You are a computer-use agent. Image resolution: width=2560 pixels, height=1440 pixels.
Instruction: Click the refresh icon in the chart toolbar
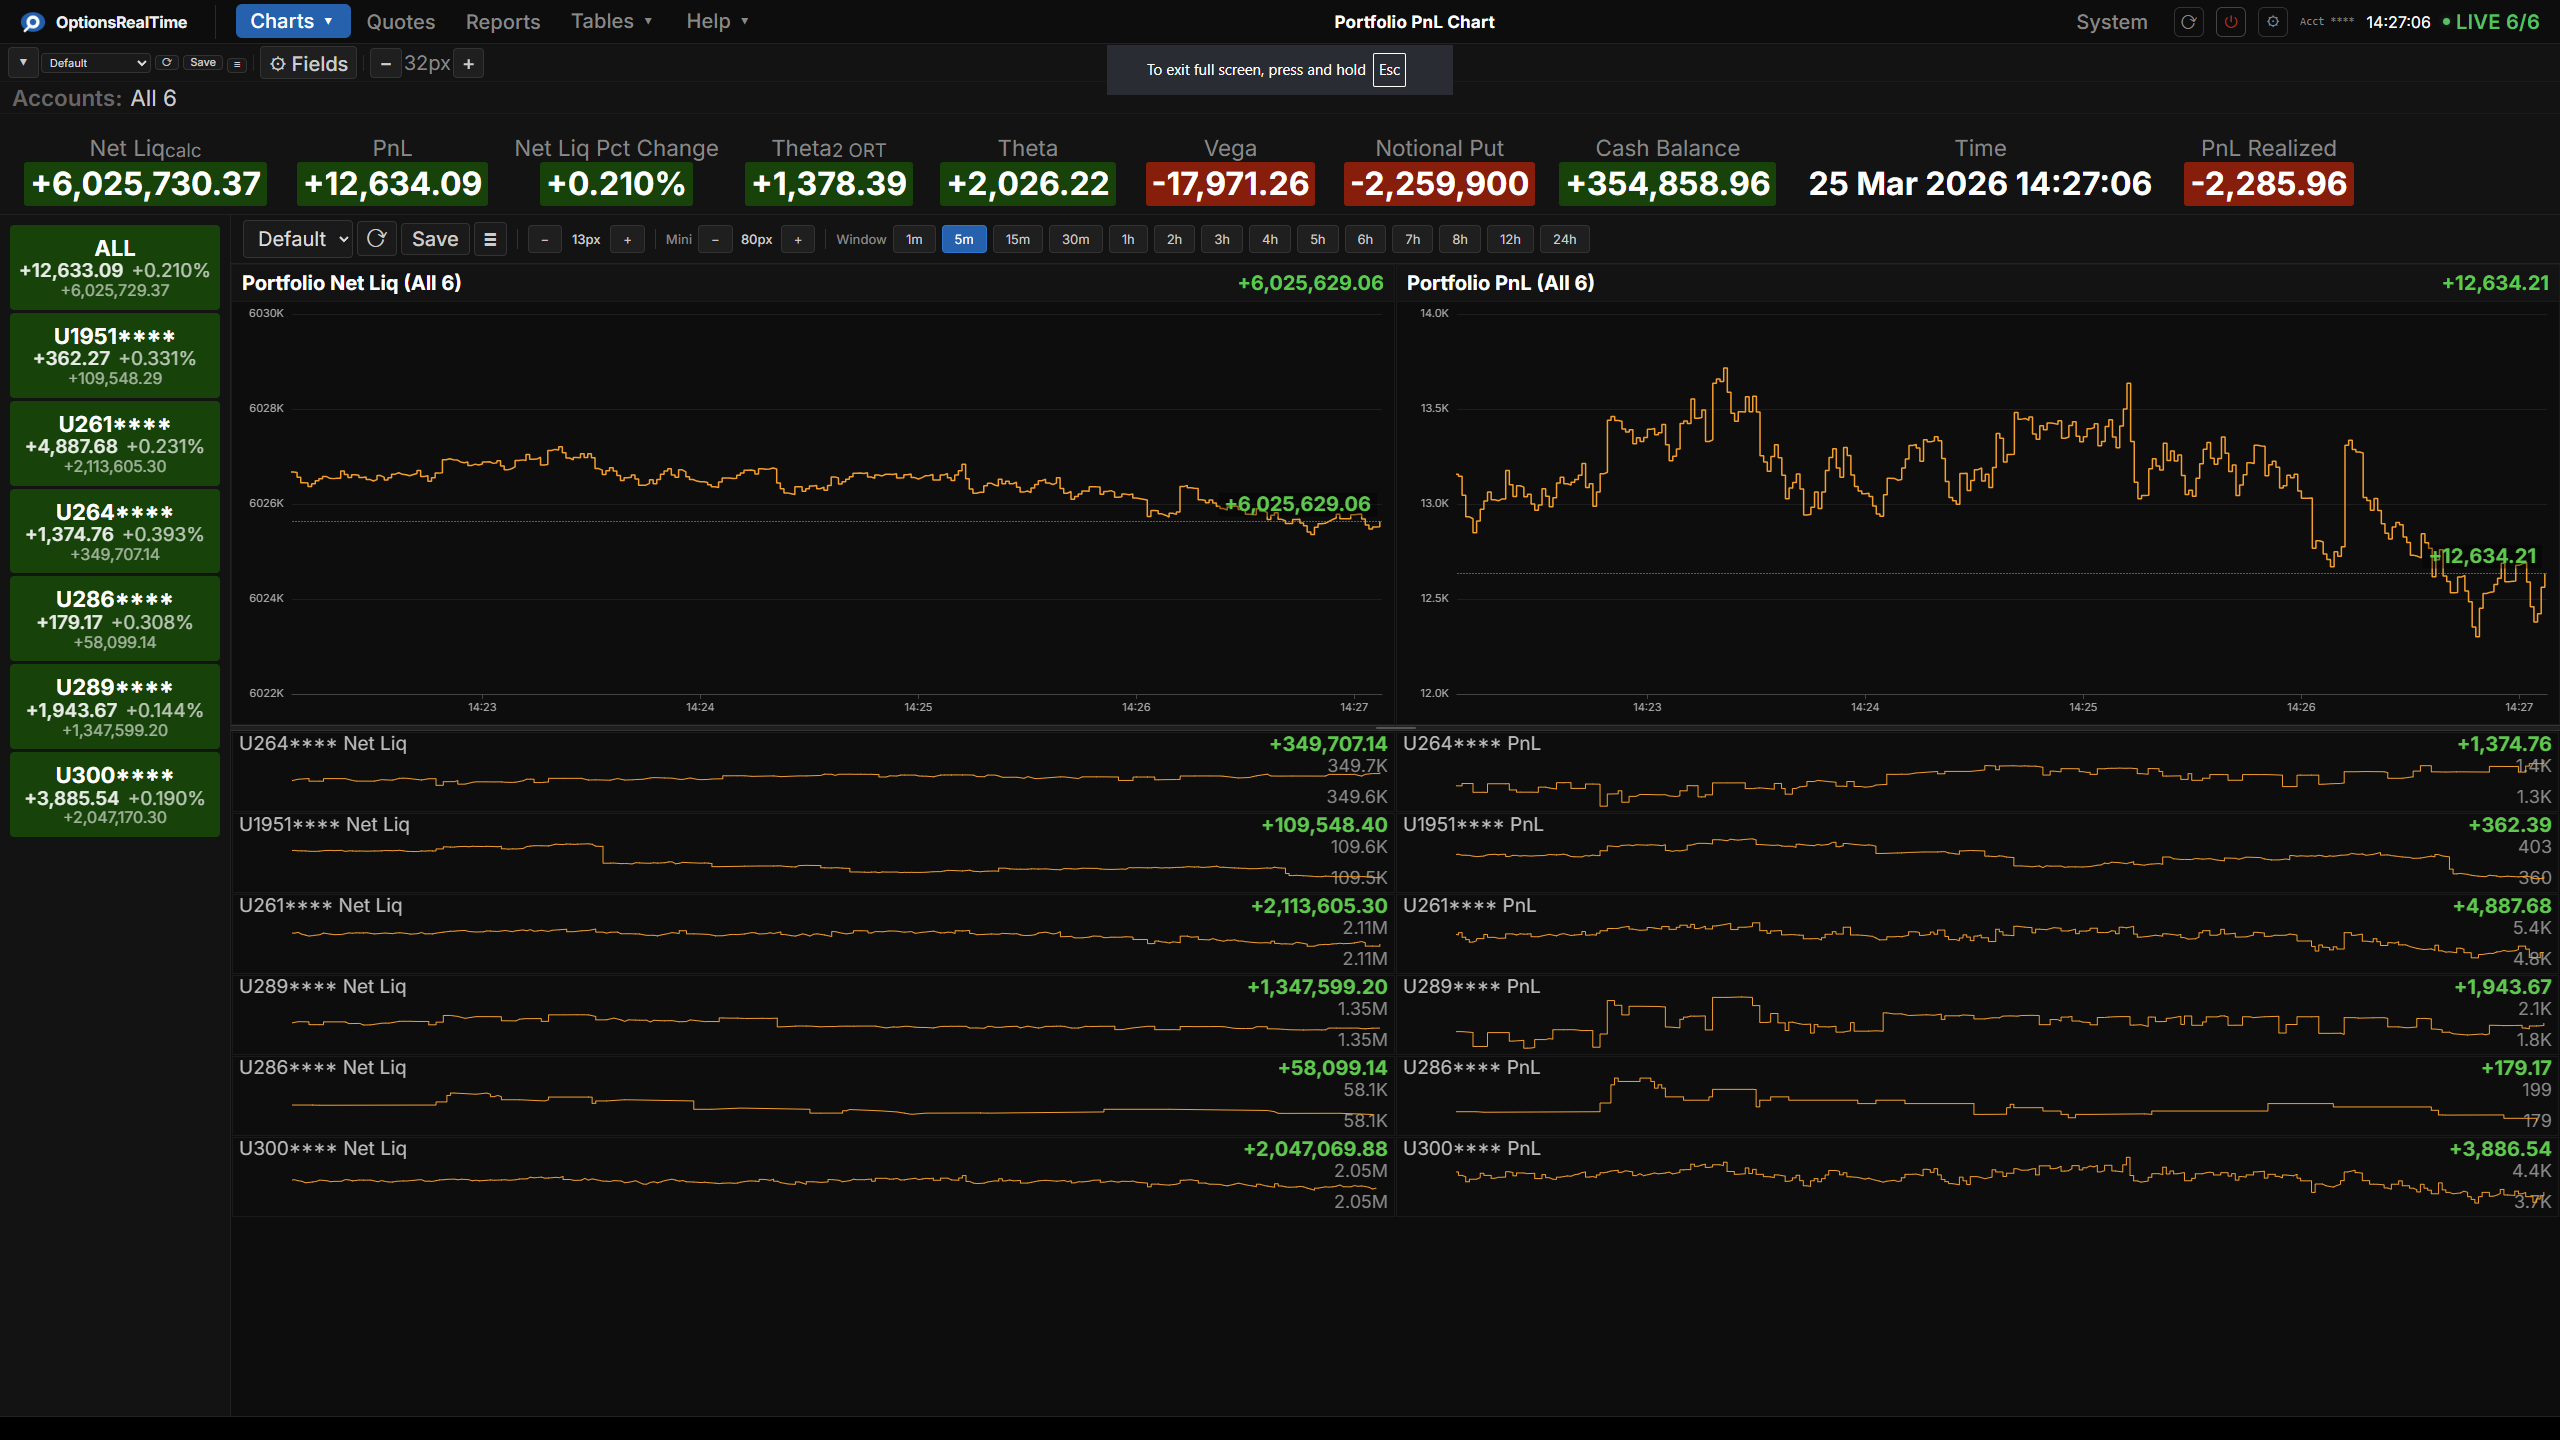[x=377, y=238]
